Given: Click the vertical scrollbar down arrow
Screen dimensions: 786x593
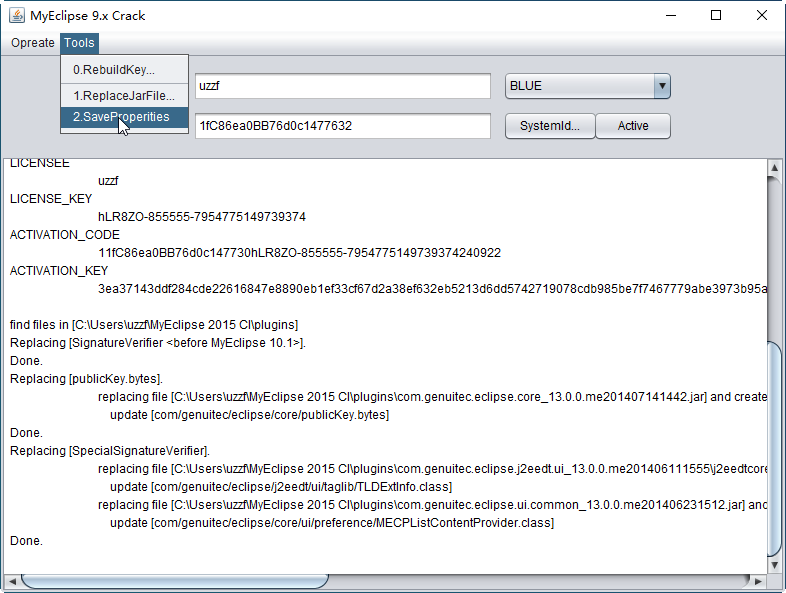Looking at the screenshot, I should [x=775, y=564].
